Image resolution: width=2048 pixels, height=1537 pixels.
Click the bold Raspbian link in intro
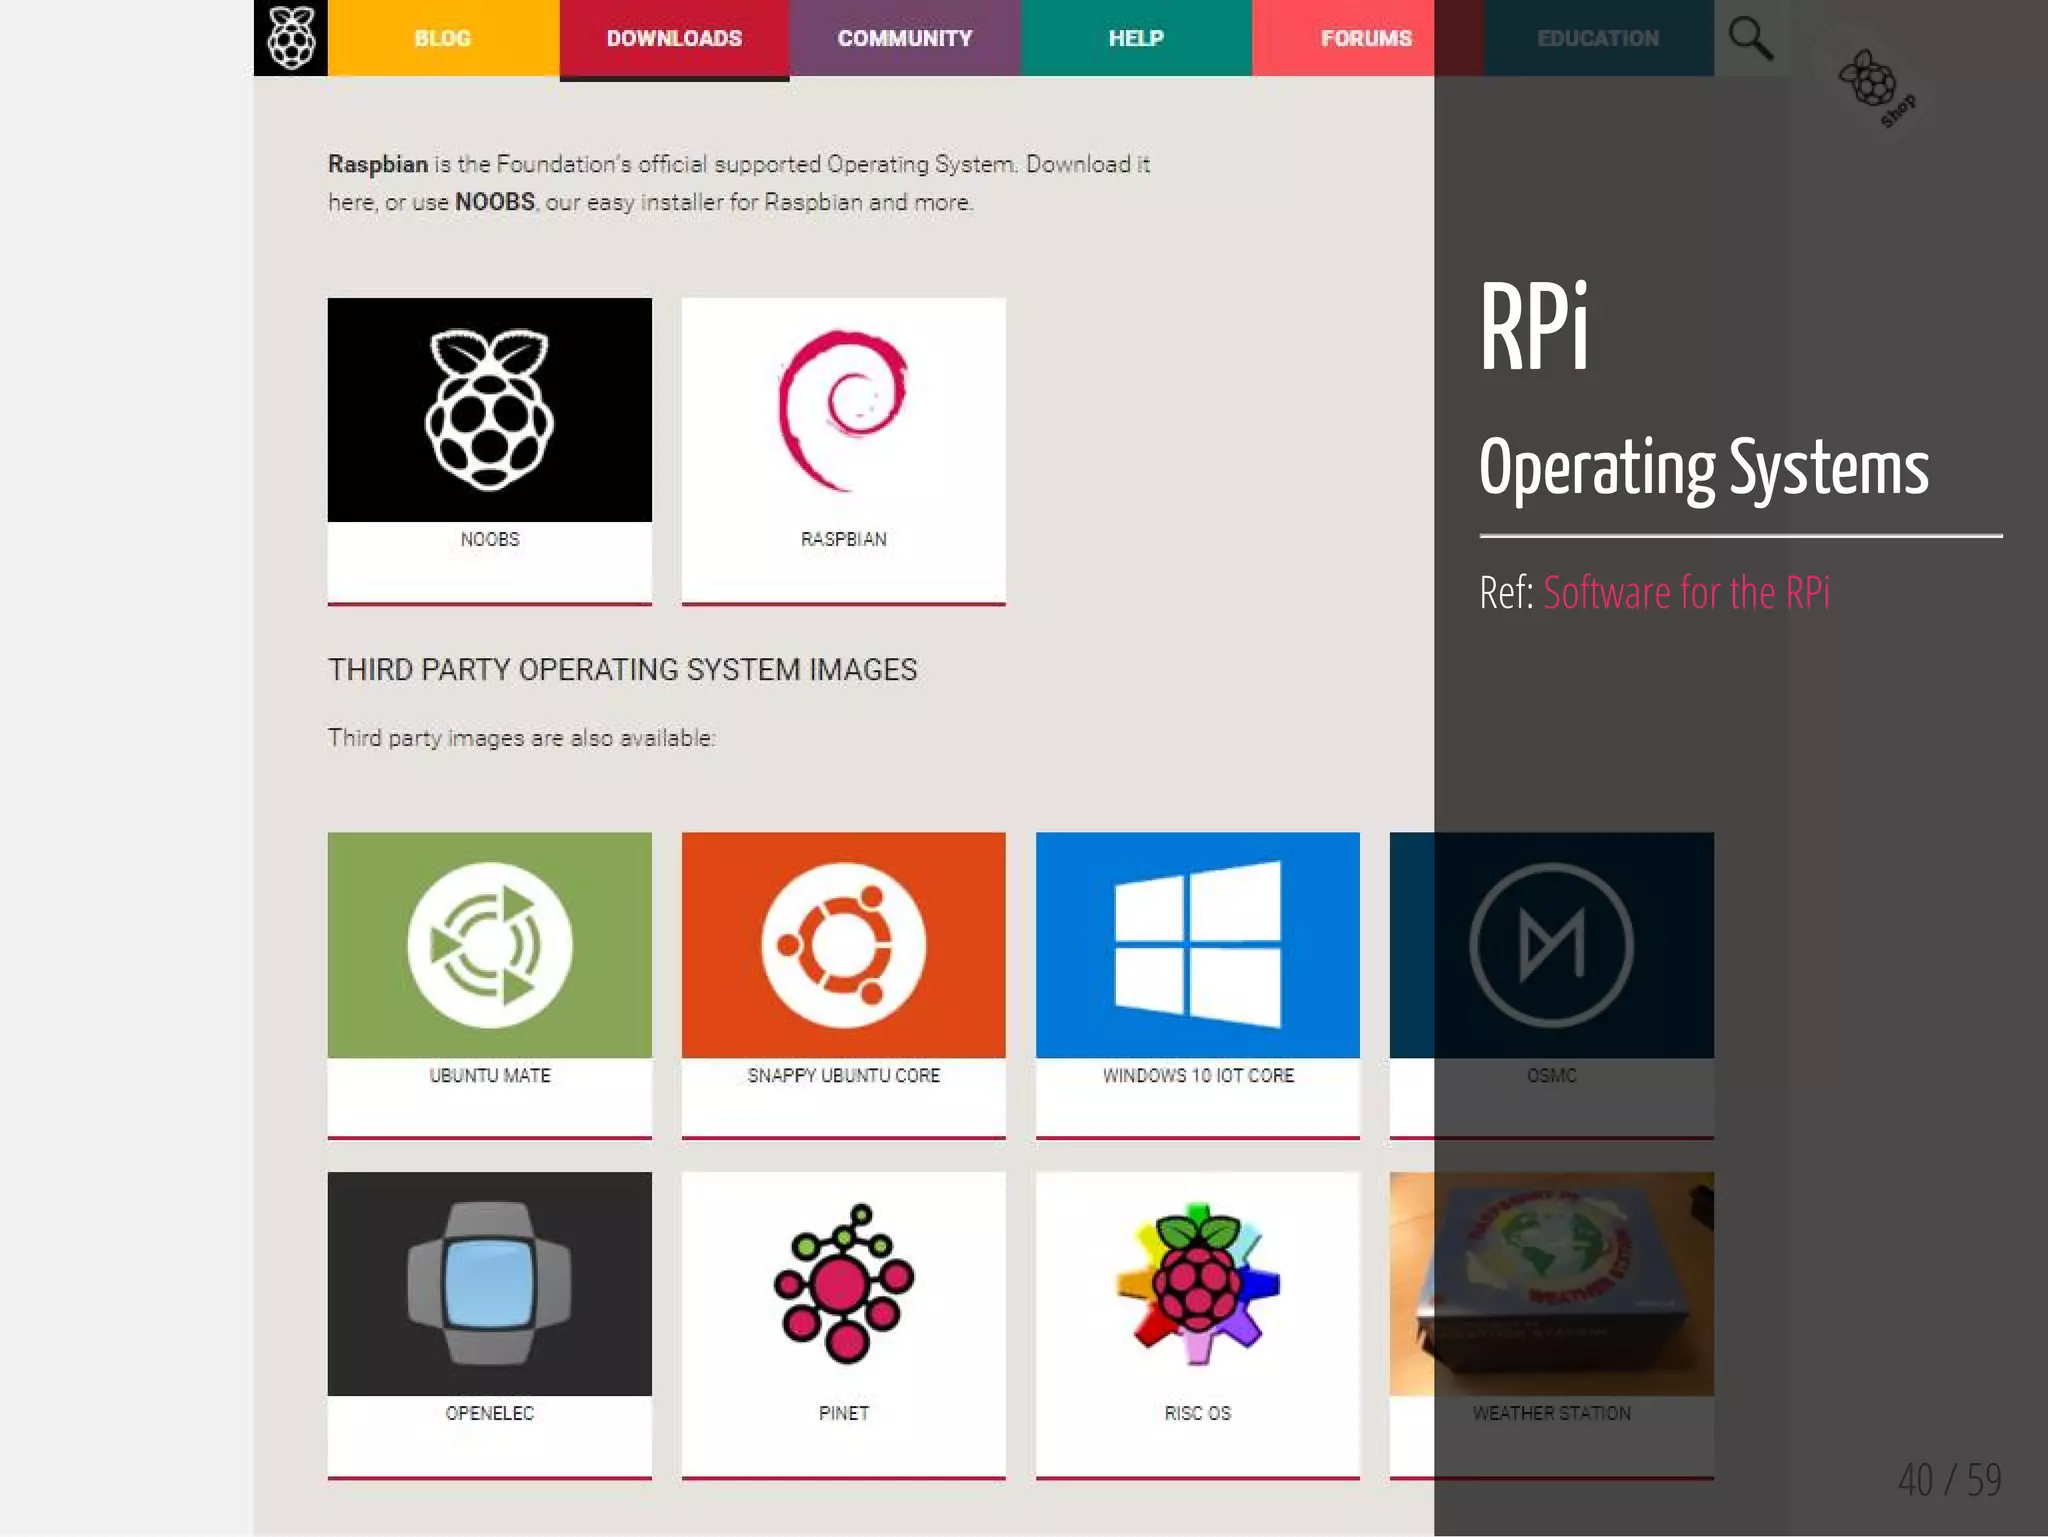pos(378,164)
